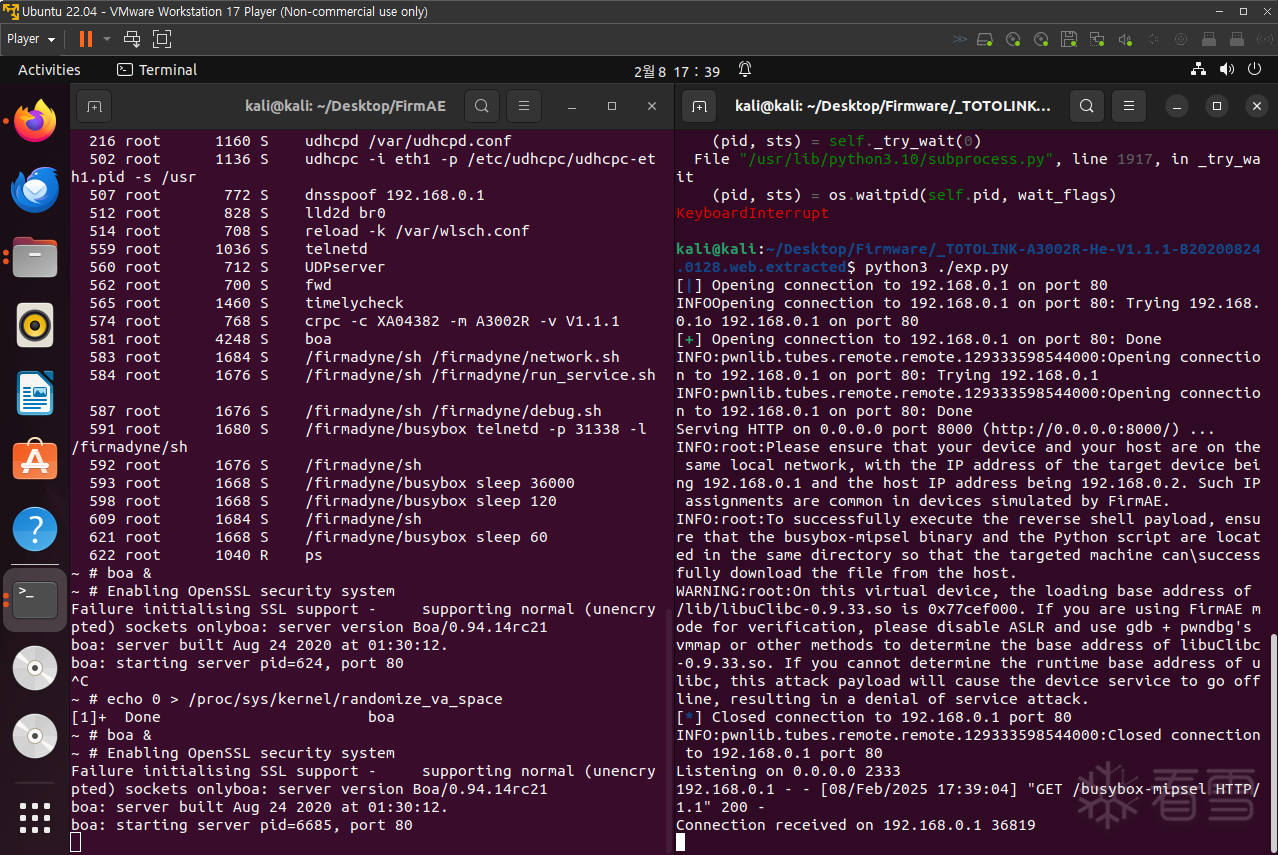Click the webcam device icon in VMware toolbar
Image resolution: width=1278 pixels, height=855 pixels.
pos(1181,39)
